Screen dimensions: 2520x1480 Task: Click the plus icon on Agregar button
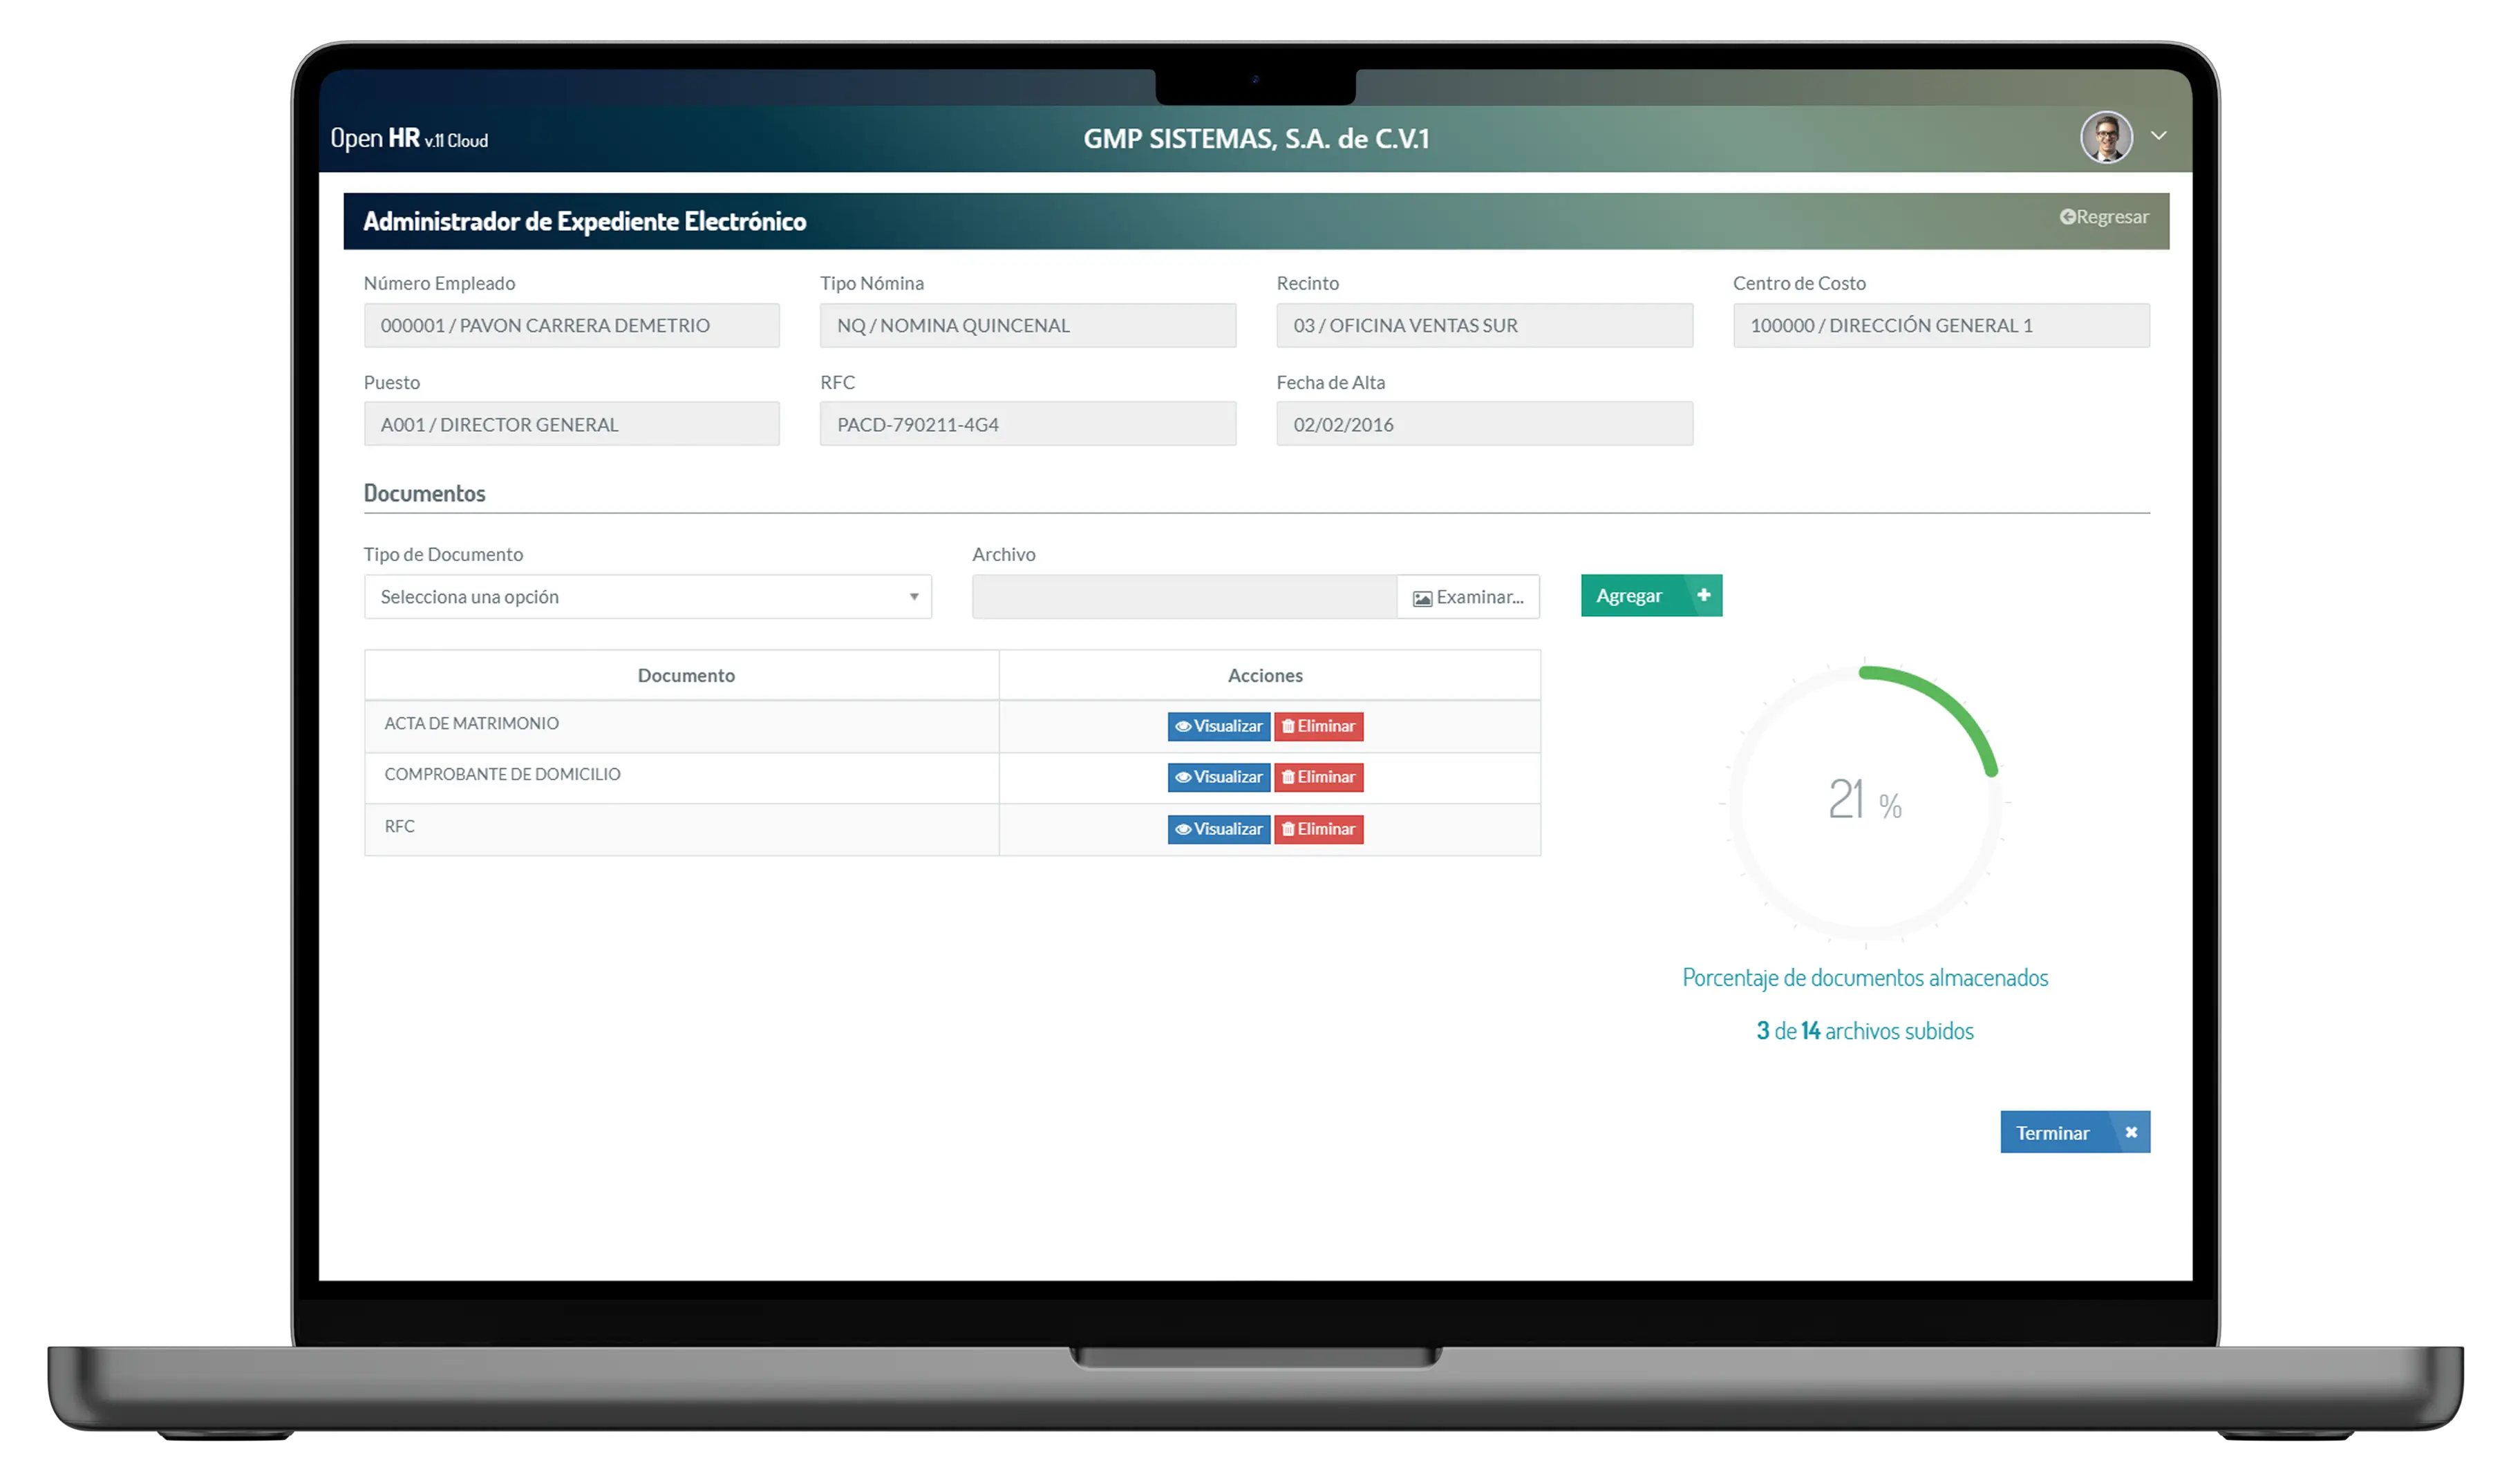coord(1703,595)
